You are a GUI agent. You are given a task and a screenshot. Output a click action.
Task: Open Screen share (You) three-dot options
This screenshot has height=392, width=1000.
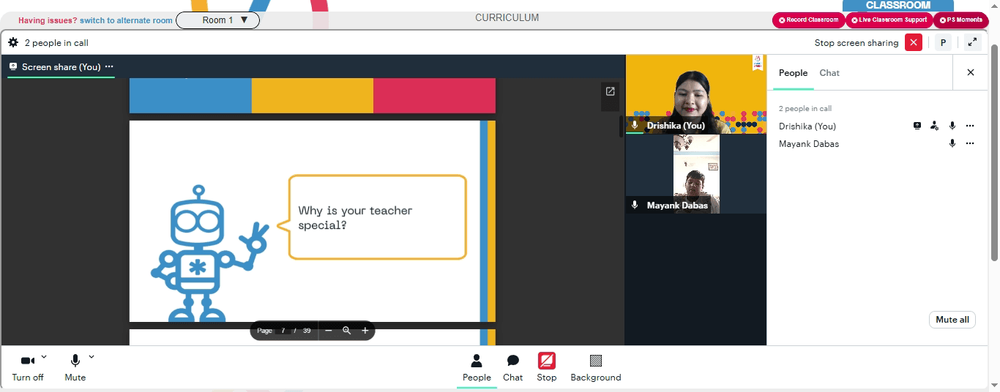point(109,66)
